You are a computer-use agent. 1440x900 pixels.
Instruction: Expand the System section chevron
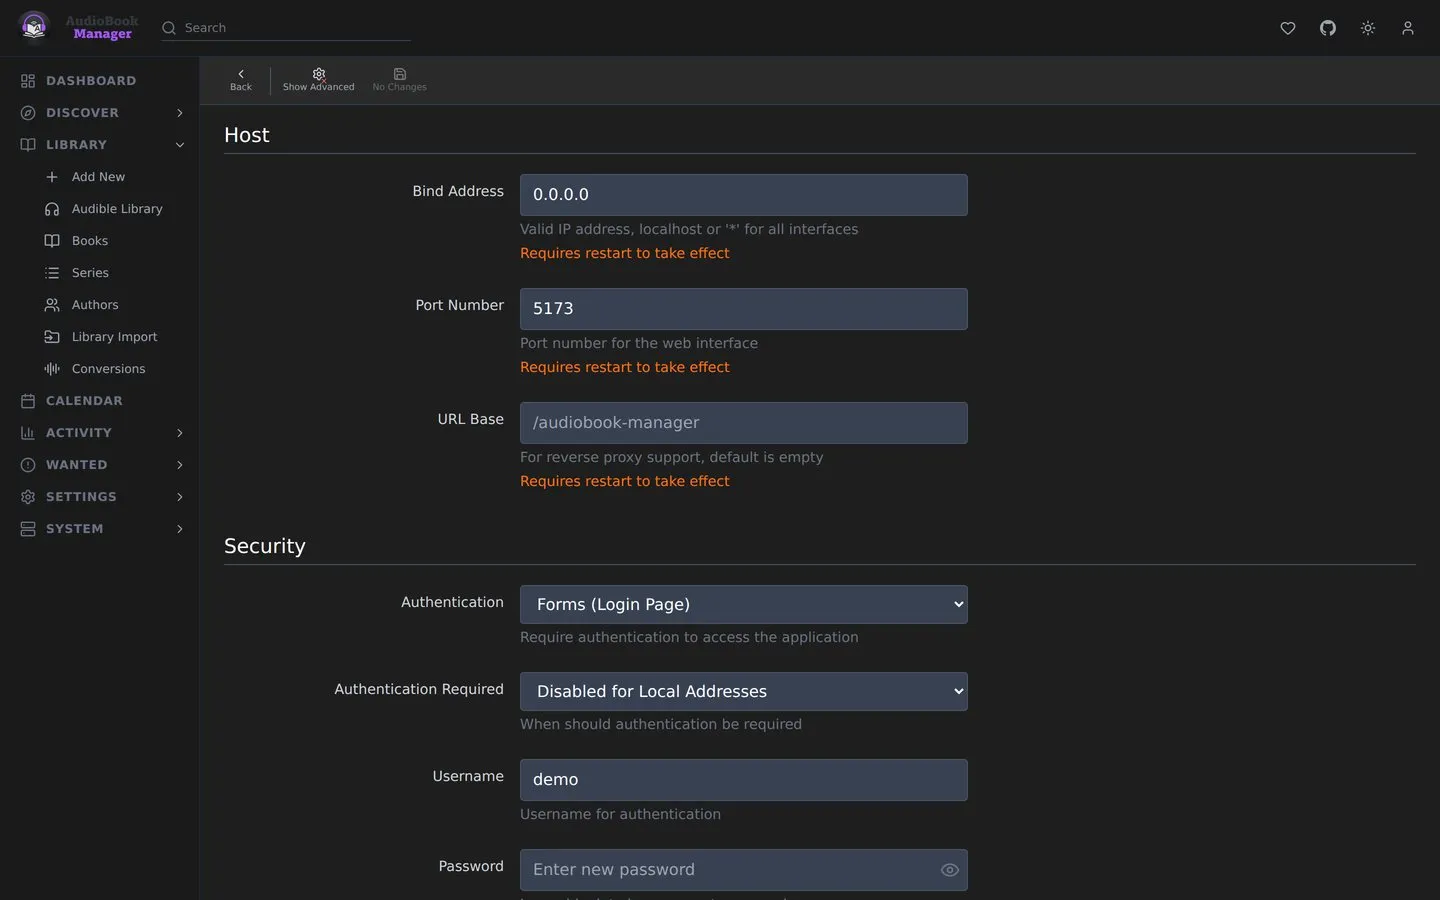180,529
